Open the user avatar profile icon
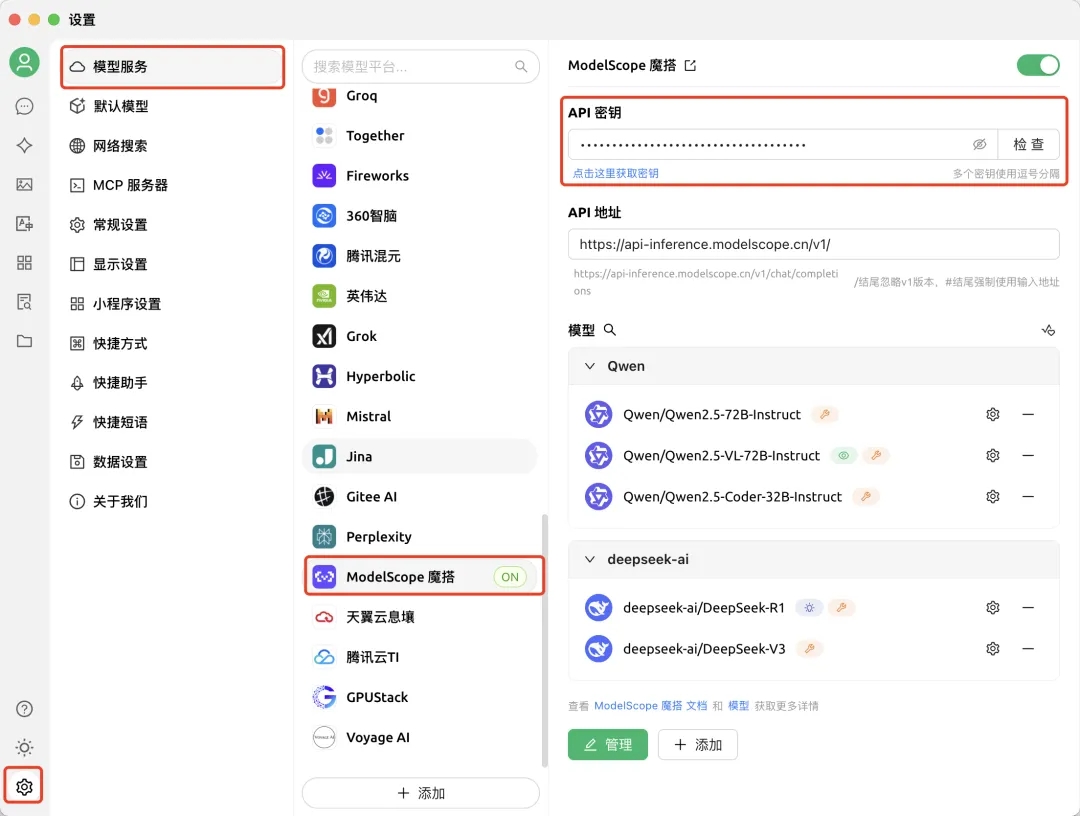 pos(24,63)
